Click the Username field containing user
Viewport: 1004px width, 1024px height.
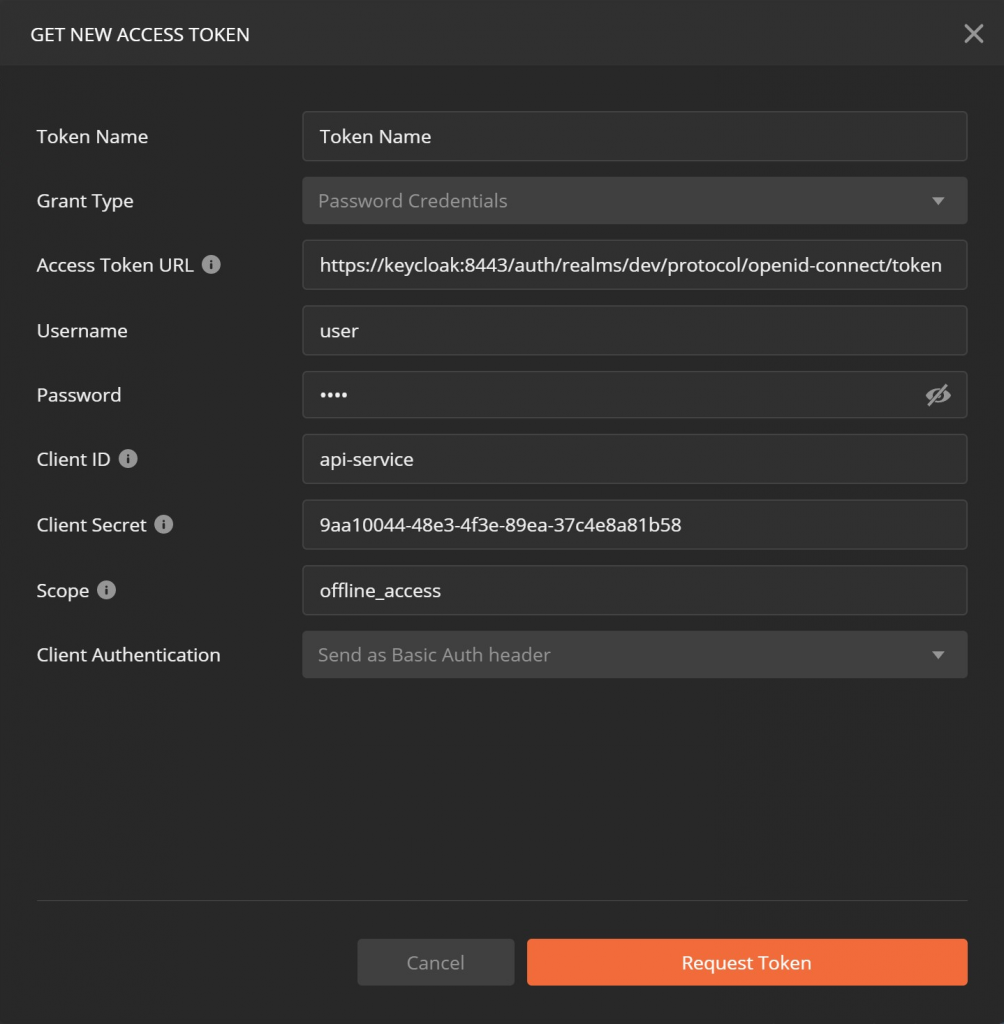pyautogui.click(x=634, y=330)
